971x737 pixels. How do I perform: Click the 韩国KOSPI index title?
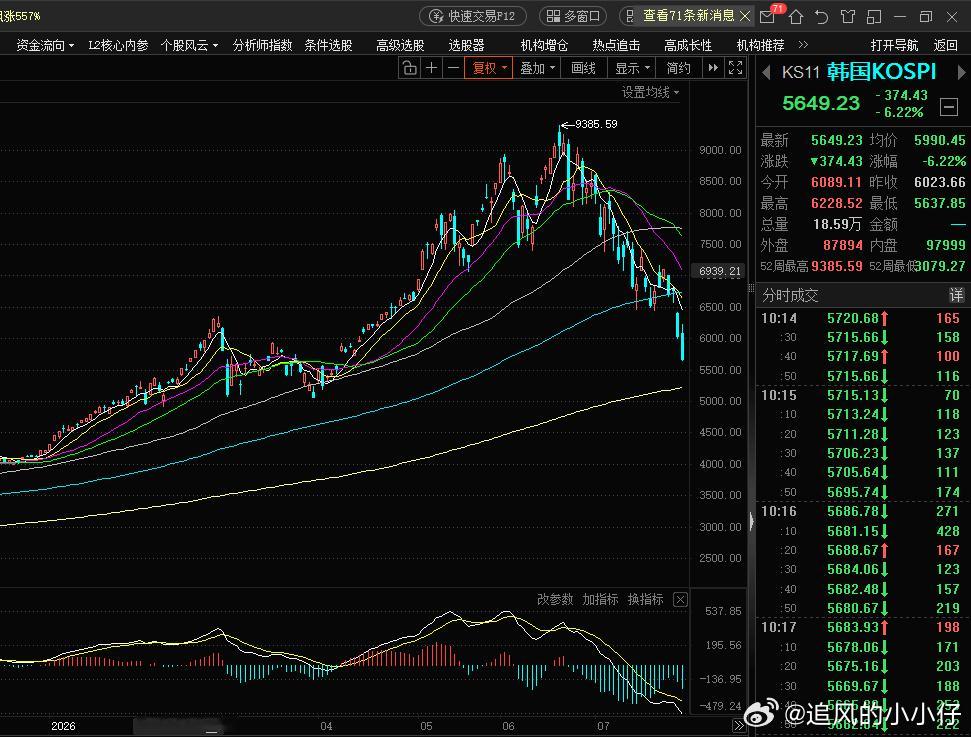881,72
